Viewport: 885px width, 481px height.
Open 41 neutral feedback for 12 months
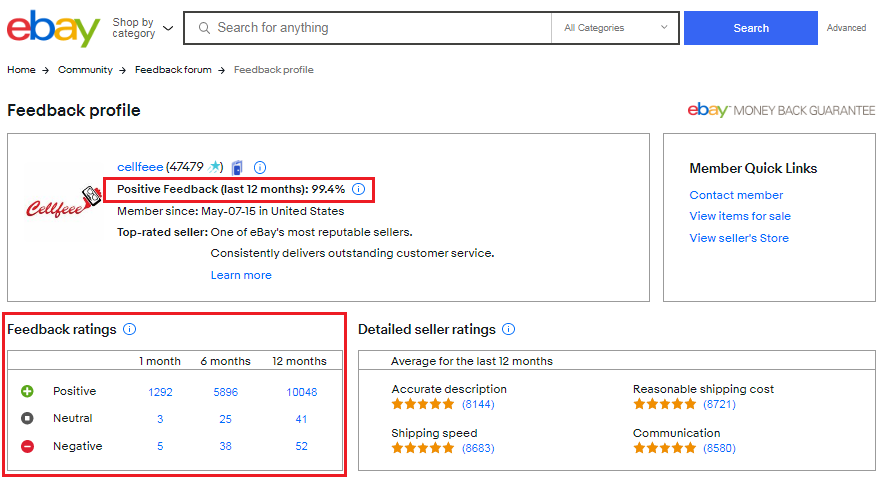[301, 419]
